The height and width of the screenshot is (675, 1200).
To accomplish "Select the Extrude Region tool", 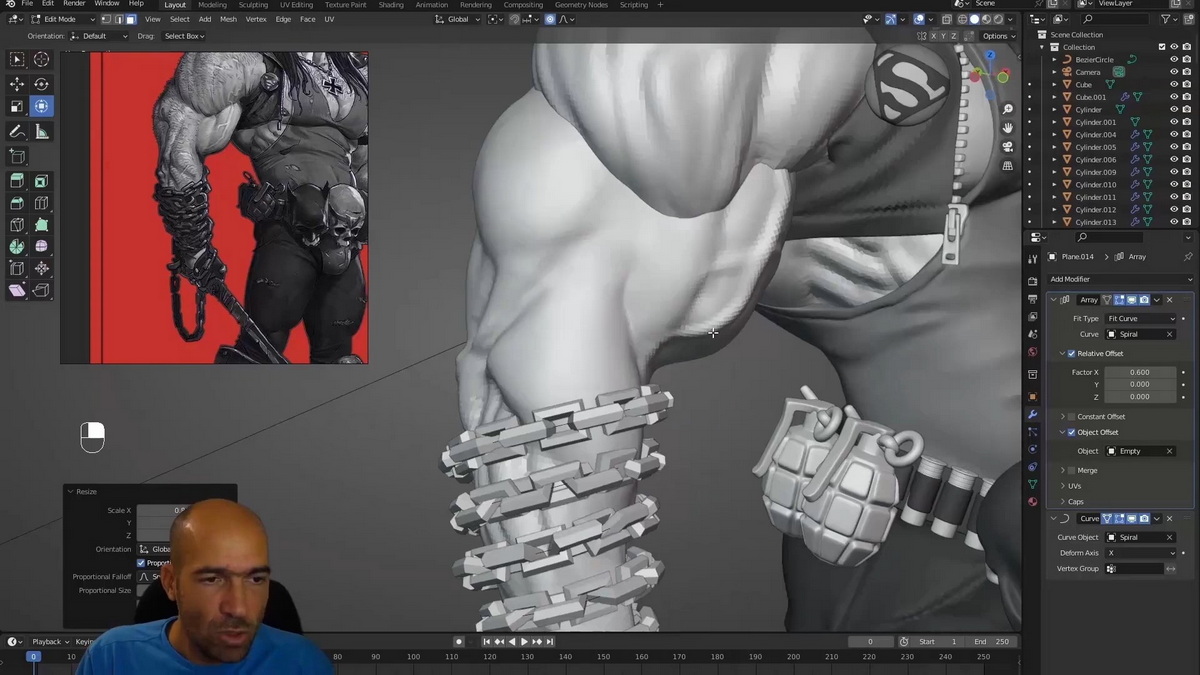I will pyautogui.click(x=17, y=181).
